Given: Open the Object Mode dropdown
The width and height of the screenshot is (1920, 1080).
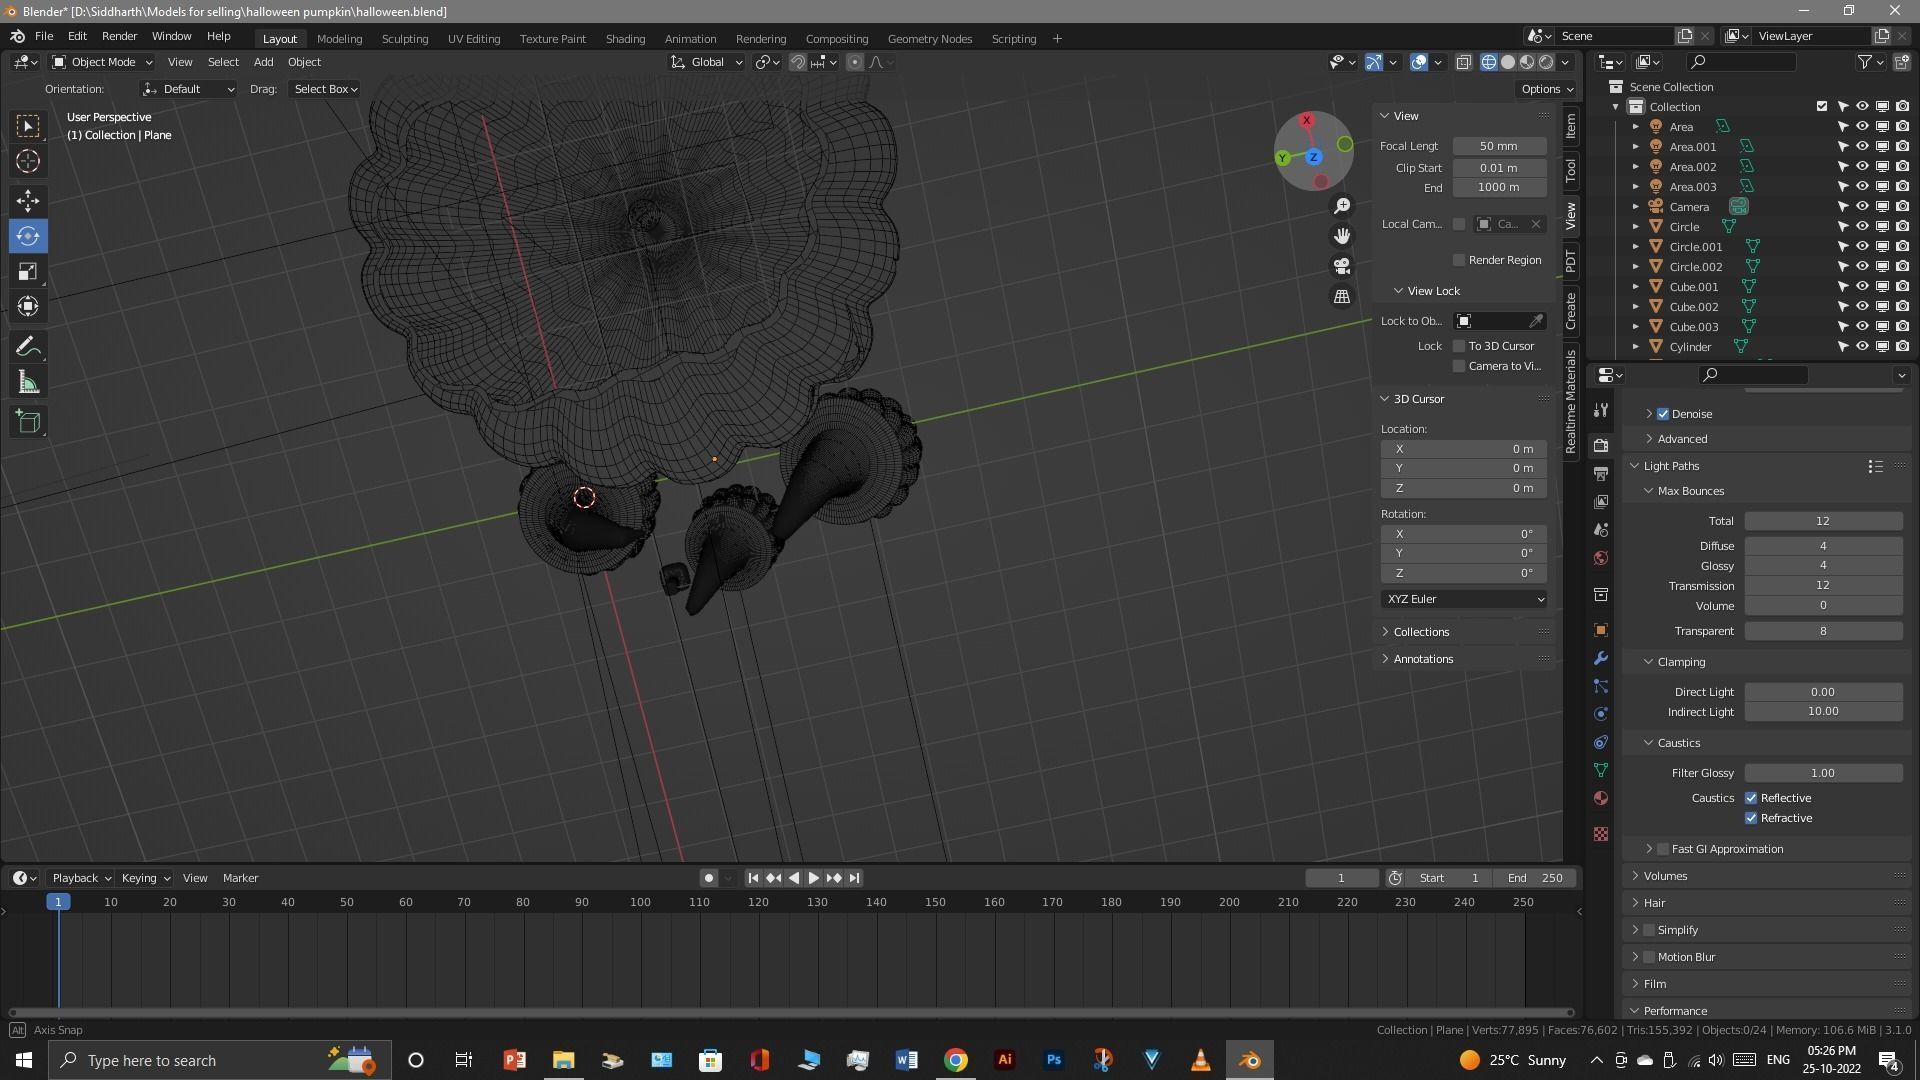Looking at the screenshot, I should tap(102, 62).
